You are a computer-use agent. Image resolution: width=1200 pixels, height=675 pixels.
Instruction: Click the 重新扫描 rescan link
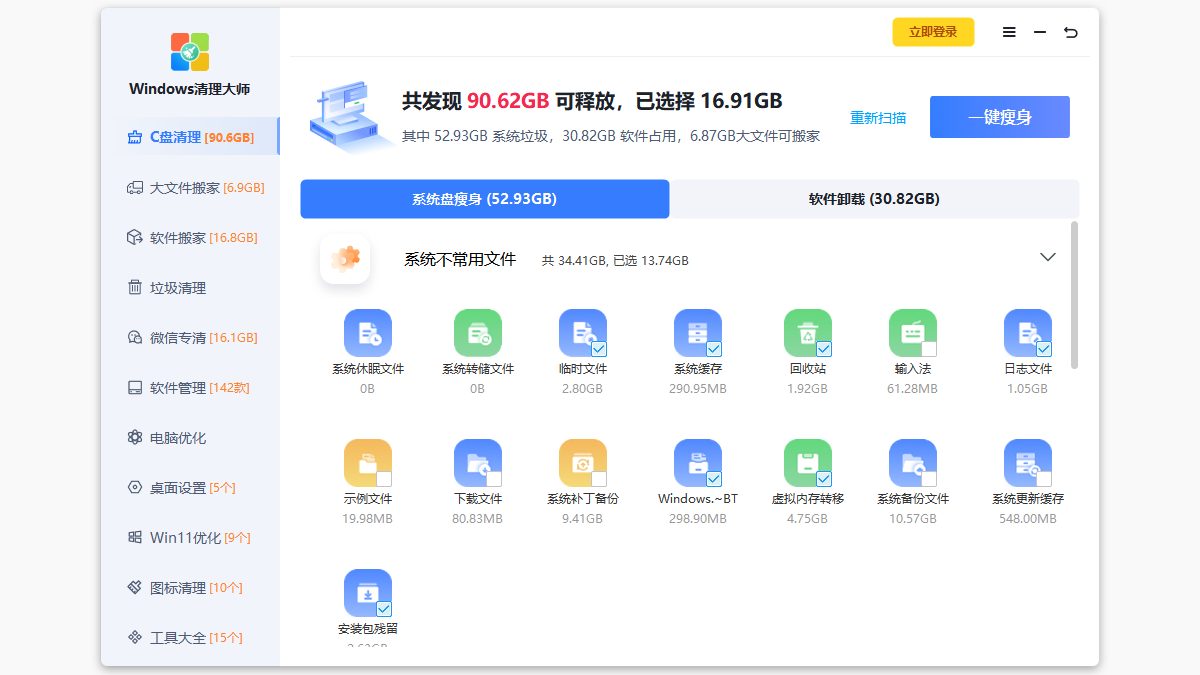[x=878, y=118]
